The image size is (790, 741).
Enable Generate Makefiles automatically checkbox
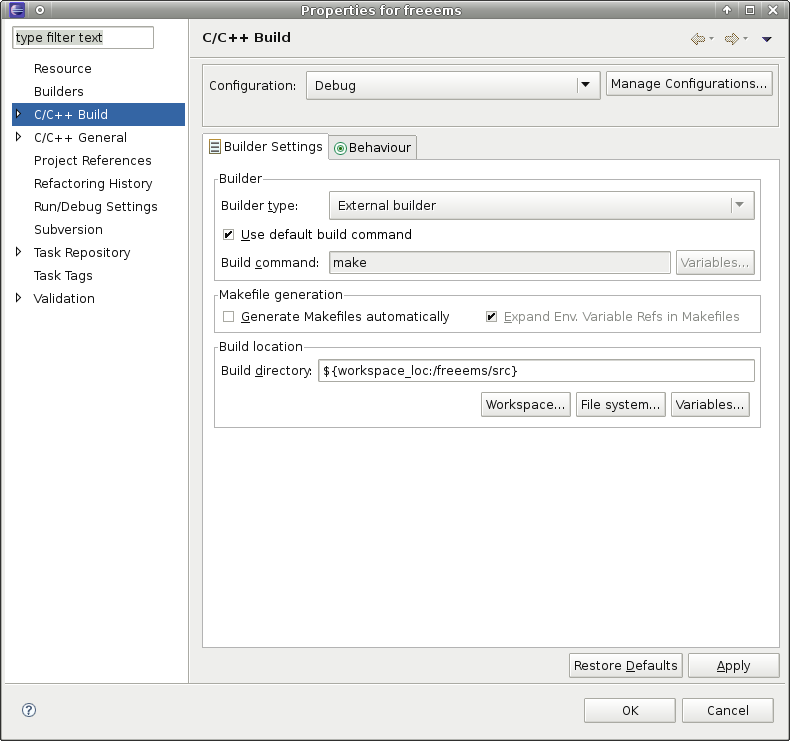(228, 316)
